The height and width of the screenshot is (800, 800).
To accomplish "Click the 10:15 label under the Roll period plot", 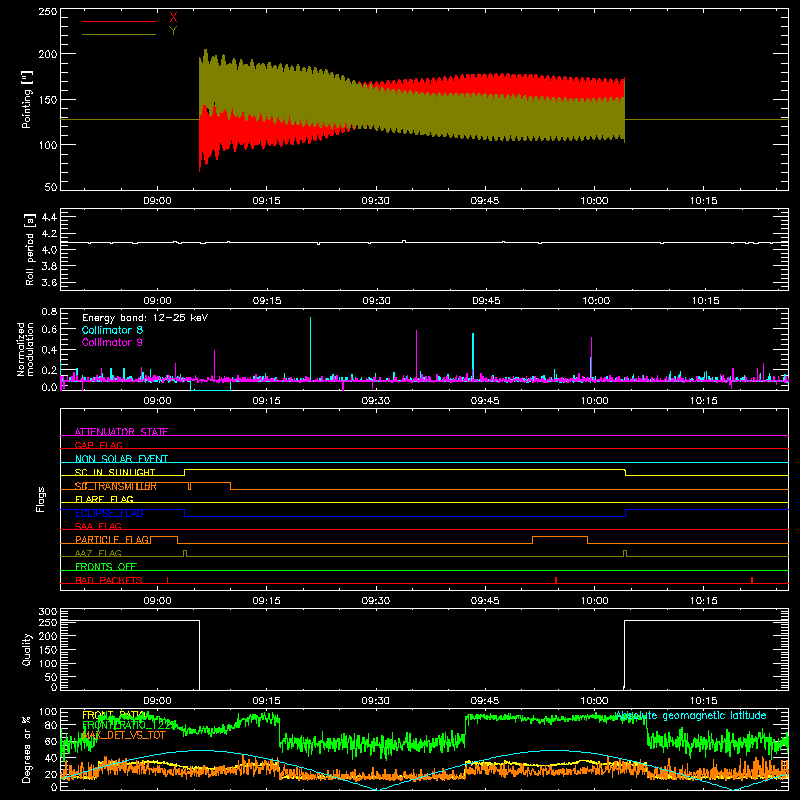I will pos(705,301).
